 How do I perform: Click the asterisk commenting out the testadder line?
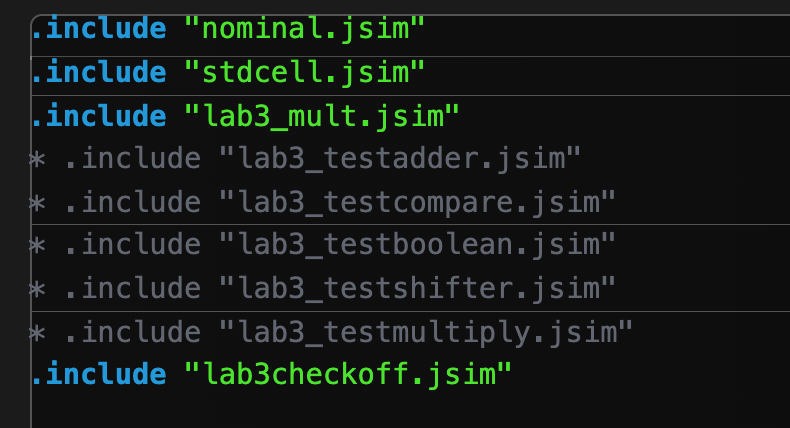click(x=37, y=159)
